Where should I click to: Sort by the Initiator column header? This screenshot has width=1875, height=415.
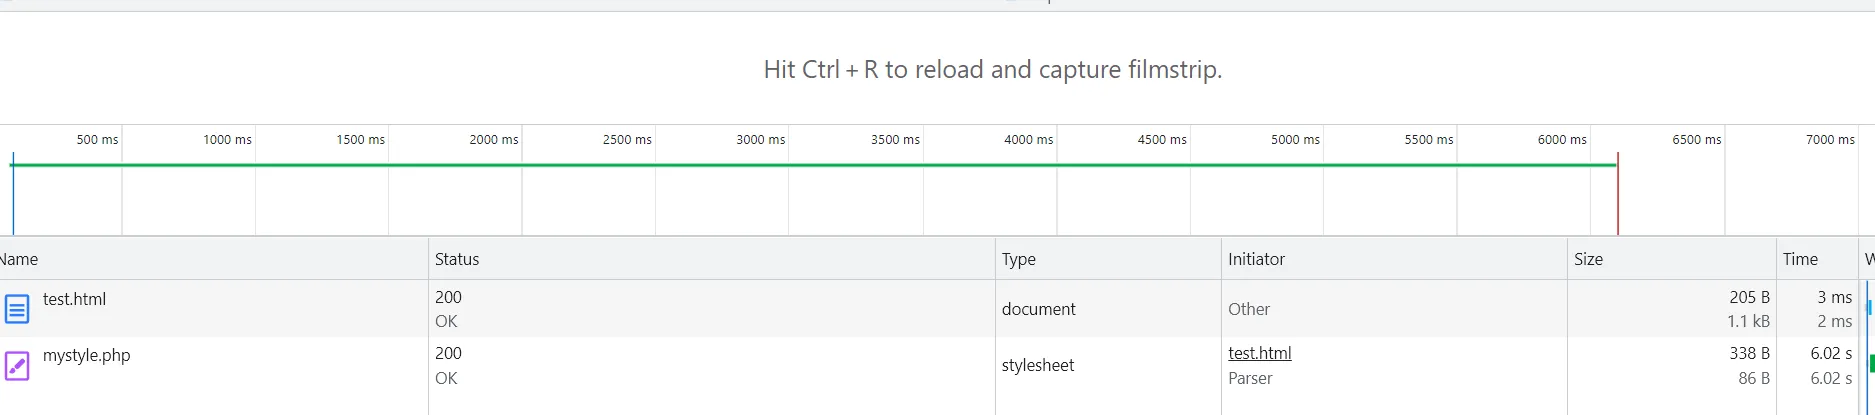[1256, 259]
